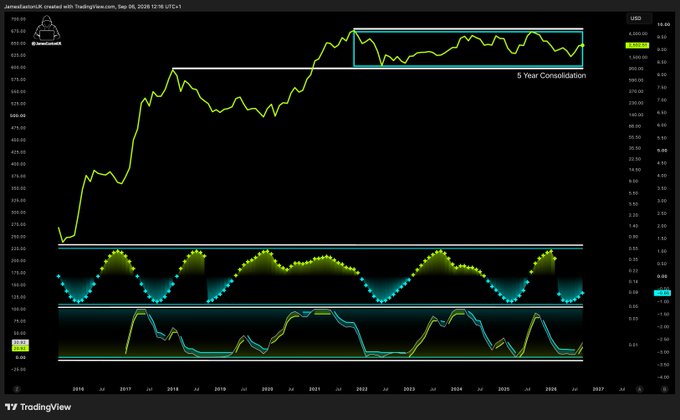Click the circular Z button on time axis
Image resolution: width=680 pixels, height=420 pixels.
pyautogui.click(x=17, y=389)
